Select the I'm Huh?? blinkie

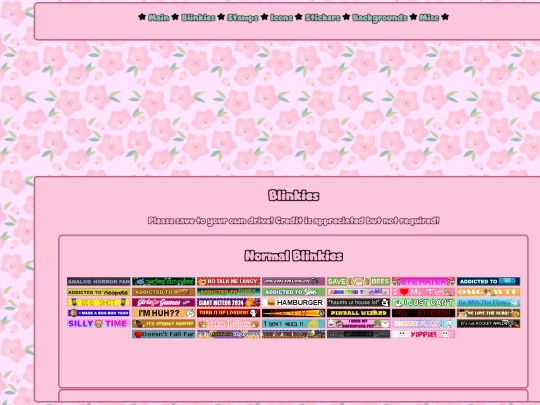pos(164,313)
